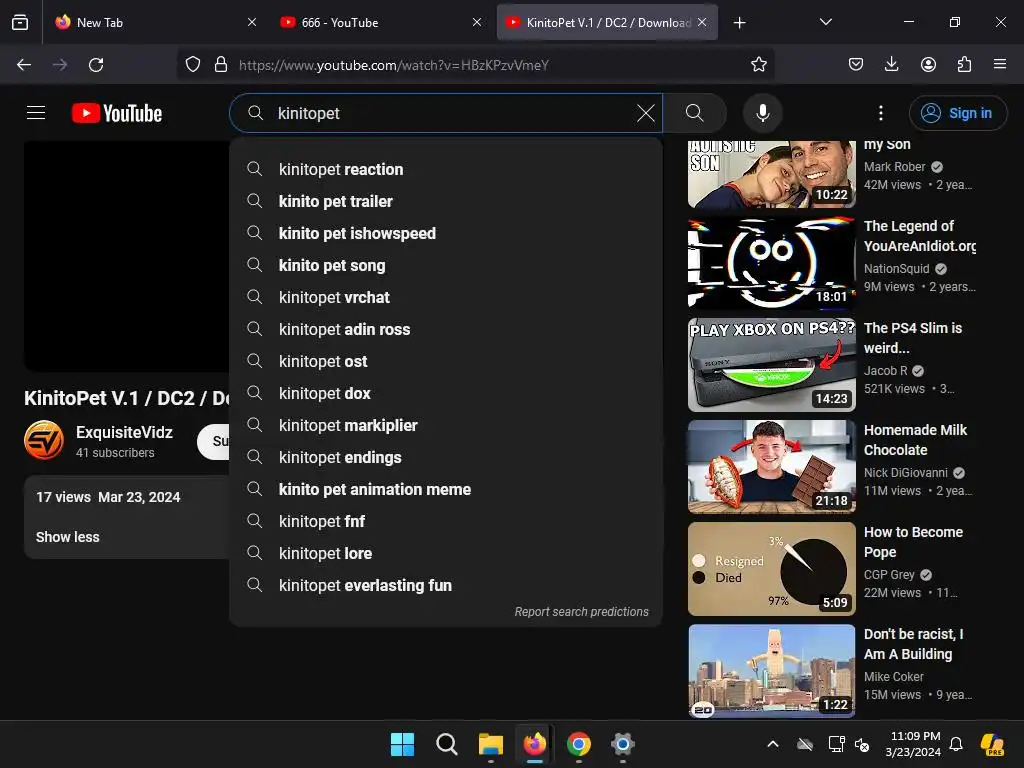Close the KinitoPet V.1 tab
The width and height of the screenshot is (1024, 768).
pos(701,22)
